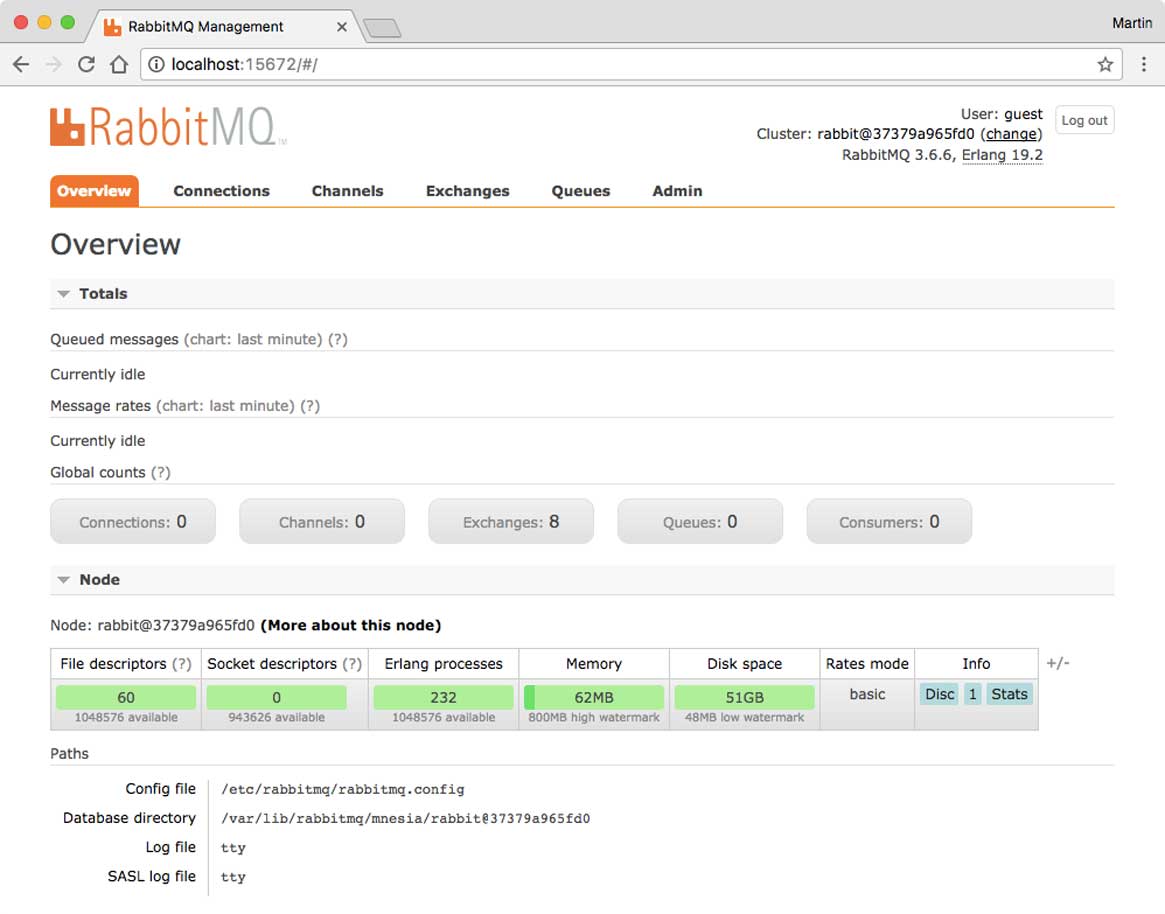Screen dimensions: 1165x914
Task: Close the RabbitMQ Management tab
Action: [342, 27]
